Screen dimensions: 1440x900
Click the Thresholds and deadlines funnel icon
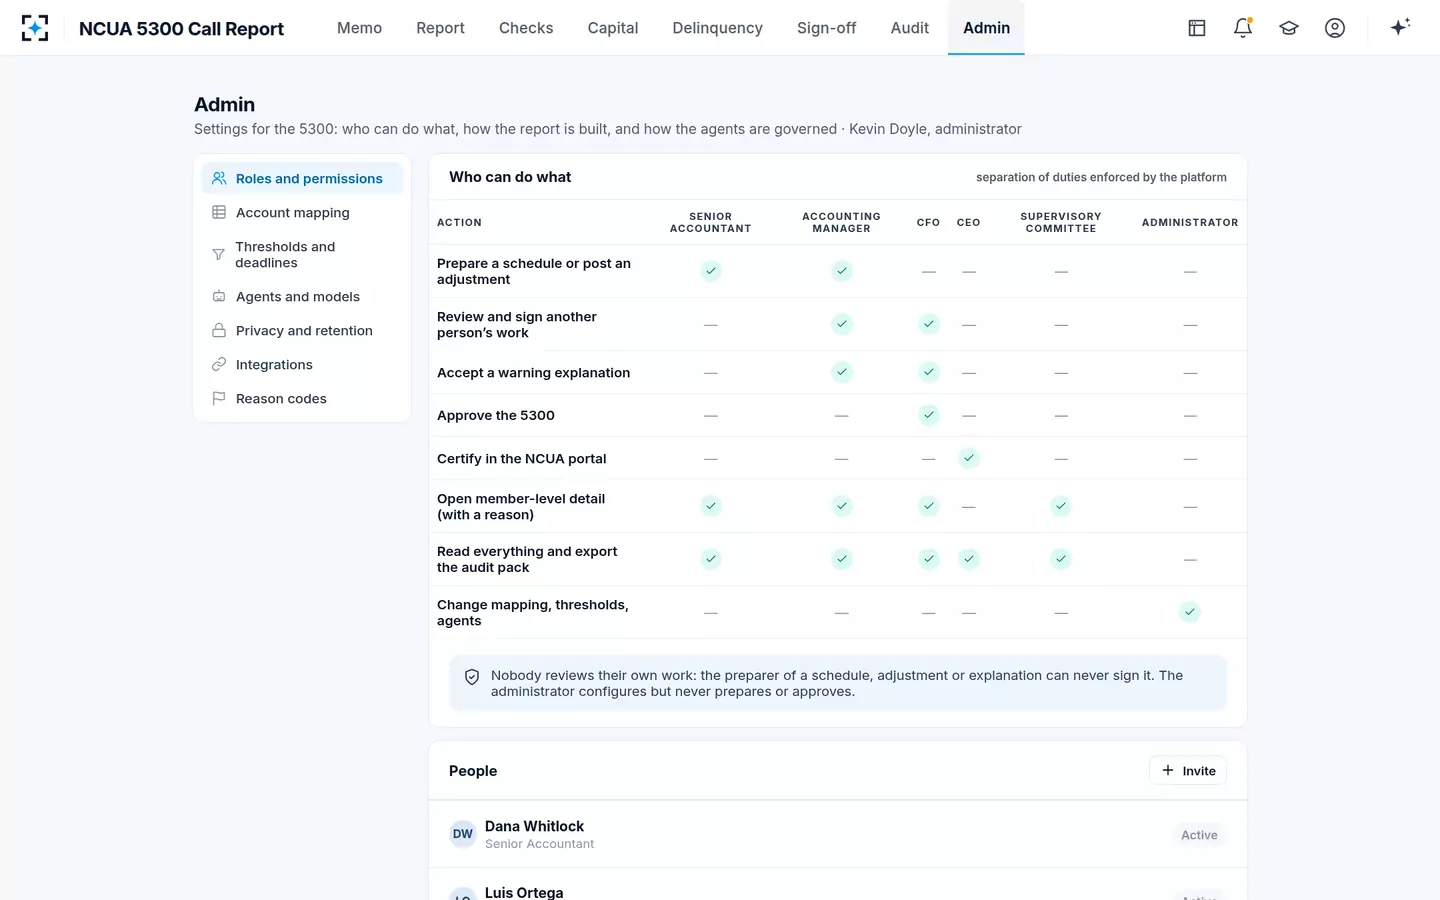(x=218, y=254)
